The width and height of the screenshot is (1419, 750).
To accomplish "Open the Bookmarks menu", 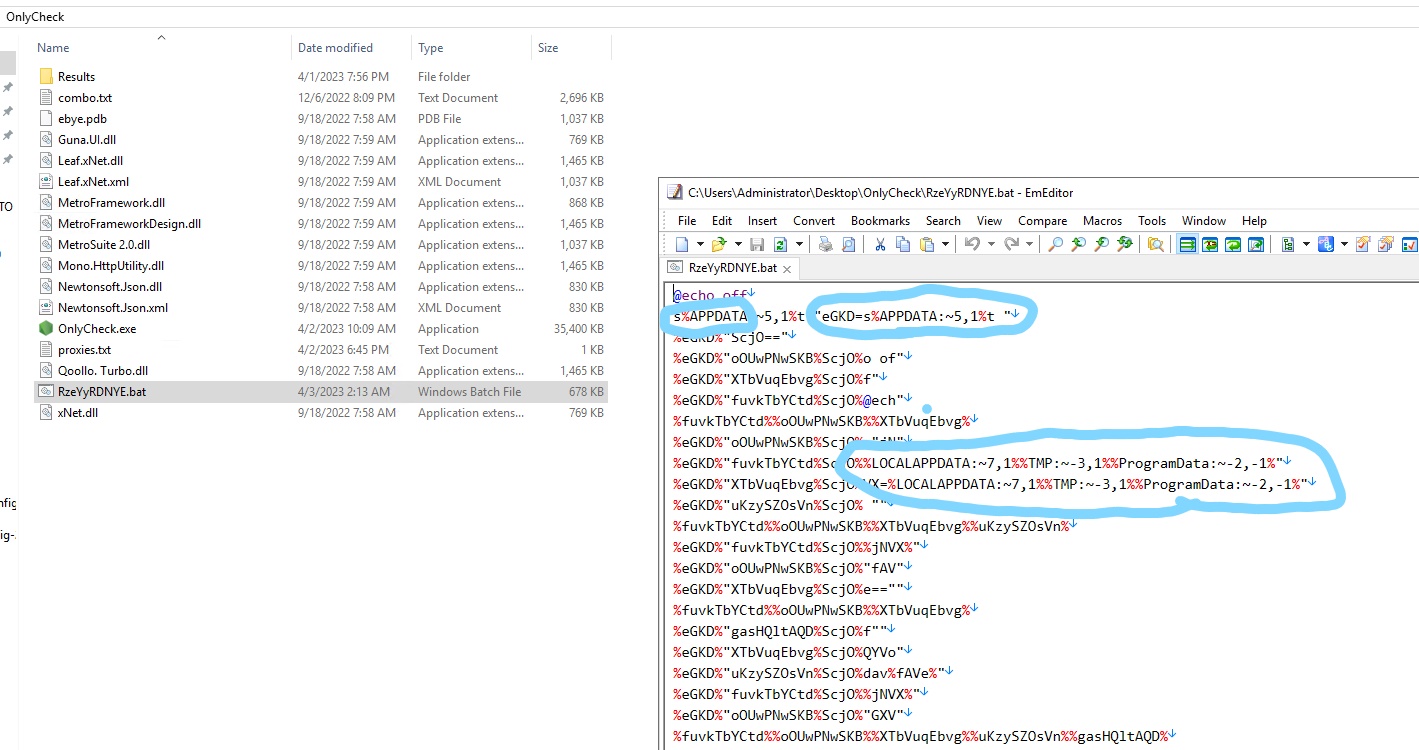I will point(880,220).
